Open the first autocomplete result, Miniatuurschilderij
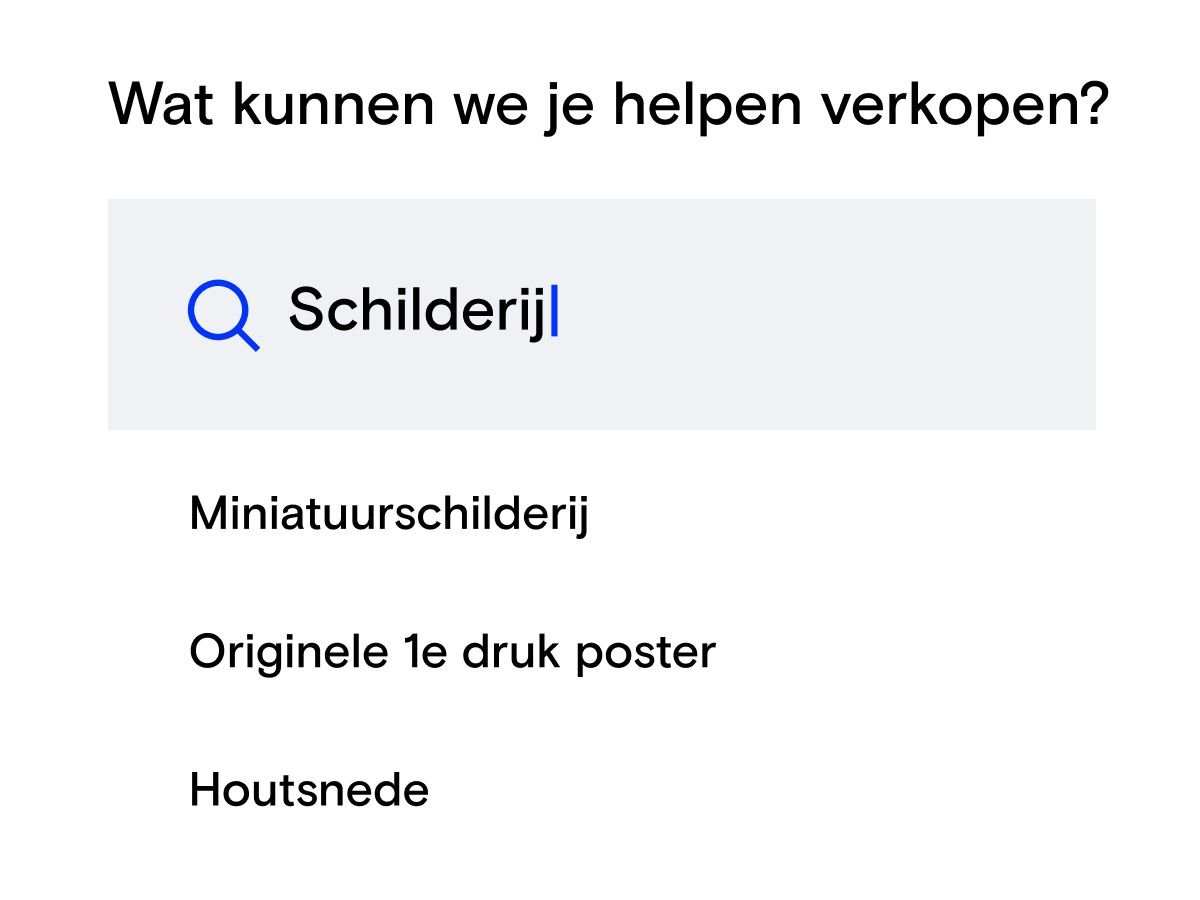This screenshot has height=900, width=1200. coord(389,515)
